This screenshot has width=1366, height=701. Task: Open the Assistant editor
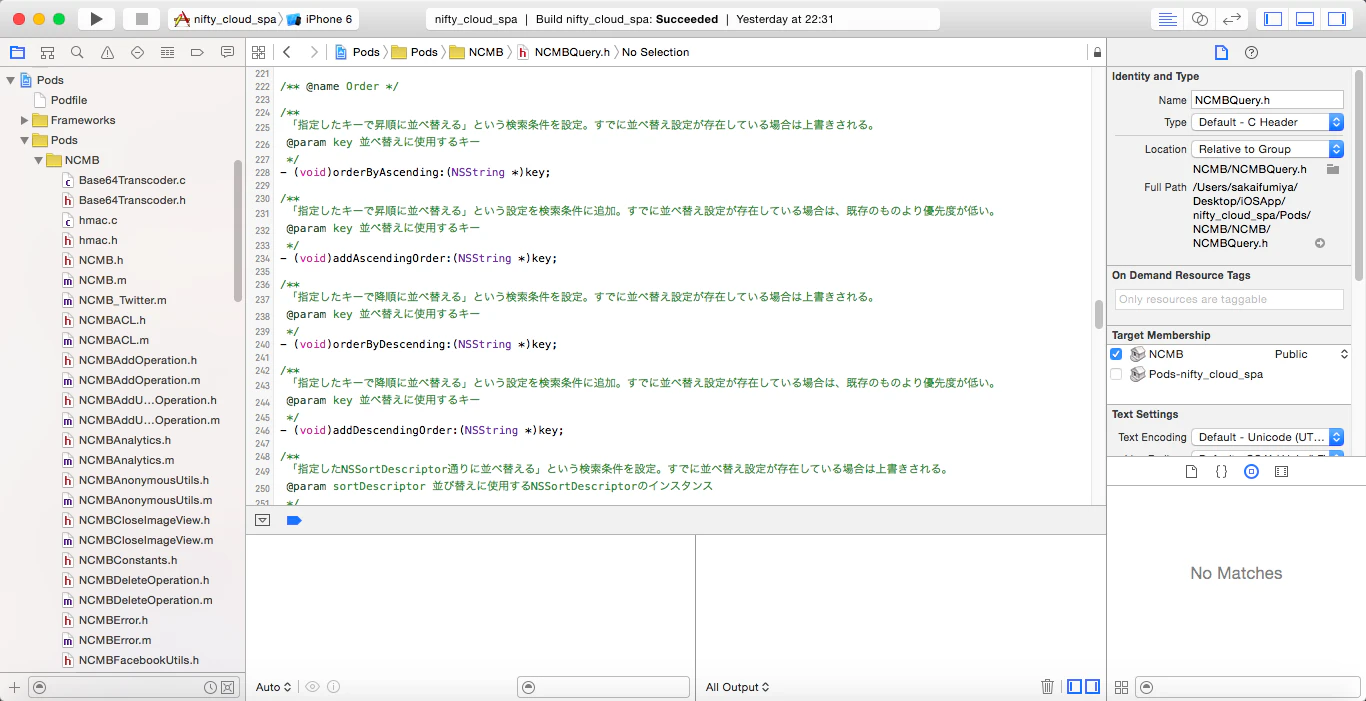point(1200,19)
